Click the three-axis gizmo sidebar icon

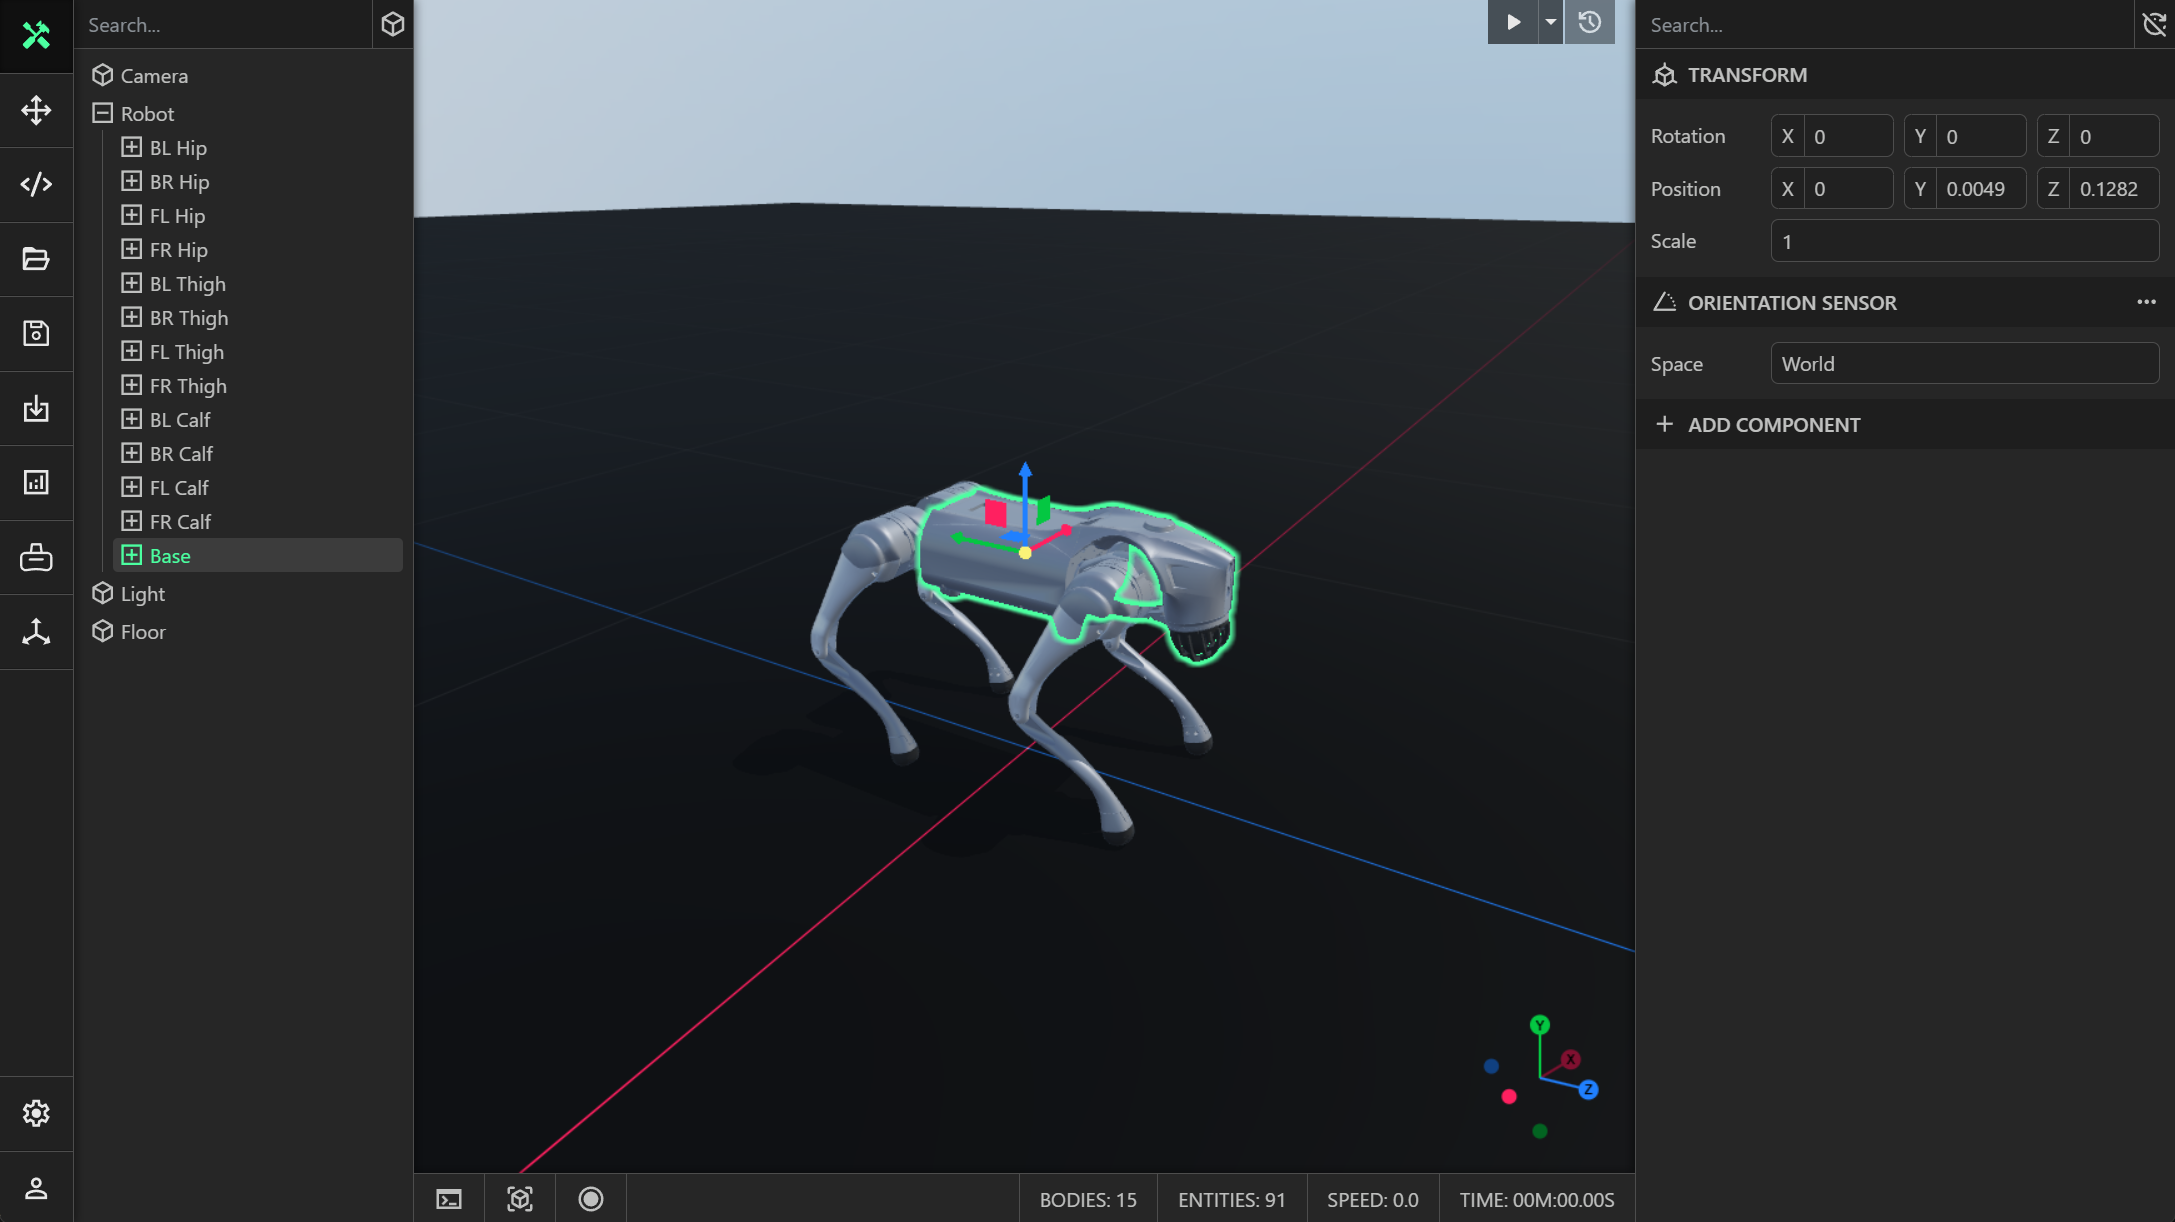pyautogui.click(x=36, y=632)
